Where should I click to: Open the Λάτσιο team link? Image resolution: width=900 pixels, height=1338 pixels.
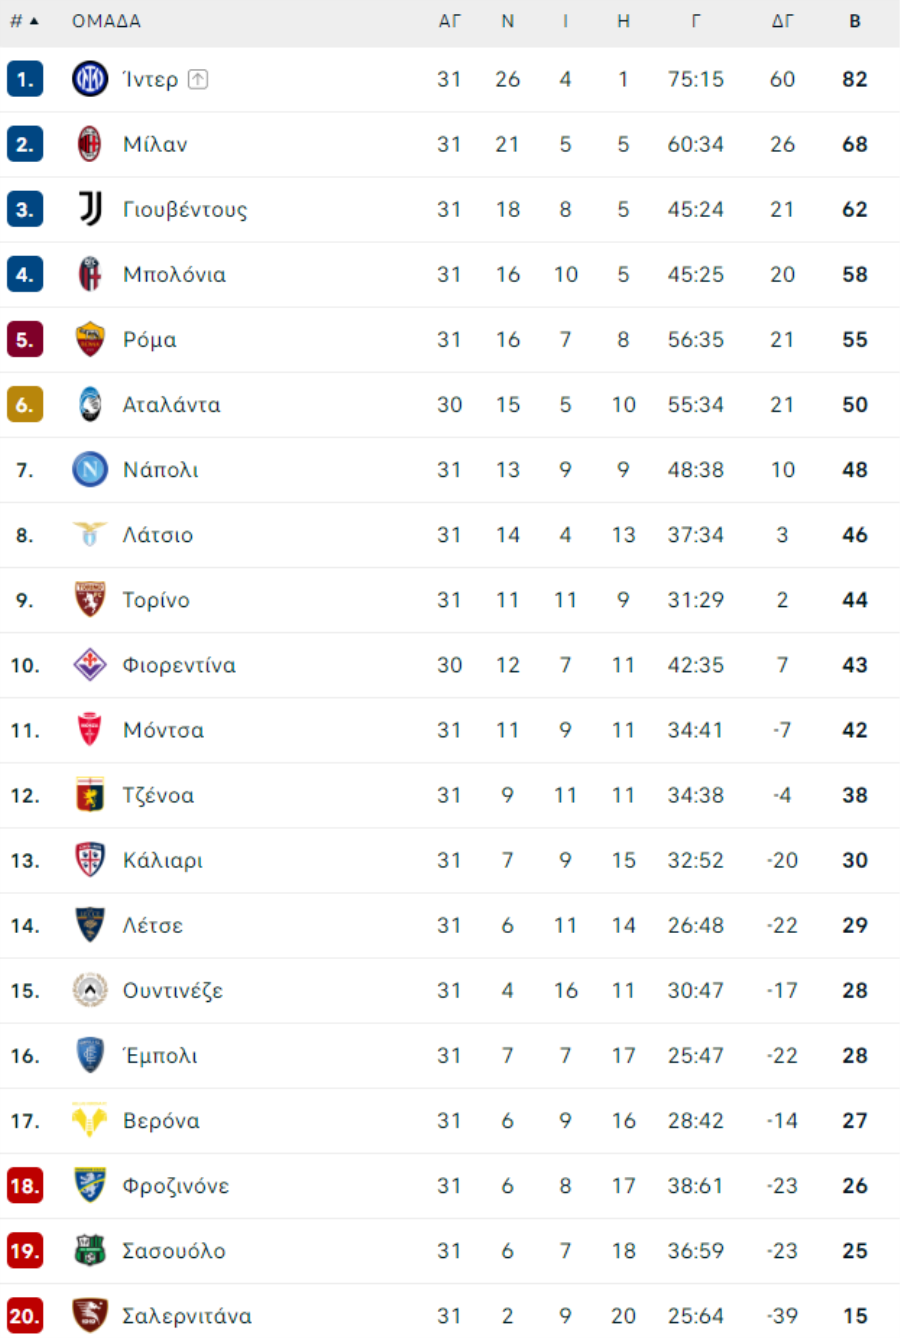(157, 534)
